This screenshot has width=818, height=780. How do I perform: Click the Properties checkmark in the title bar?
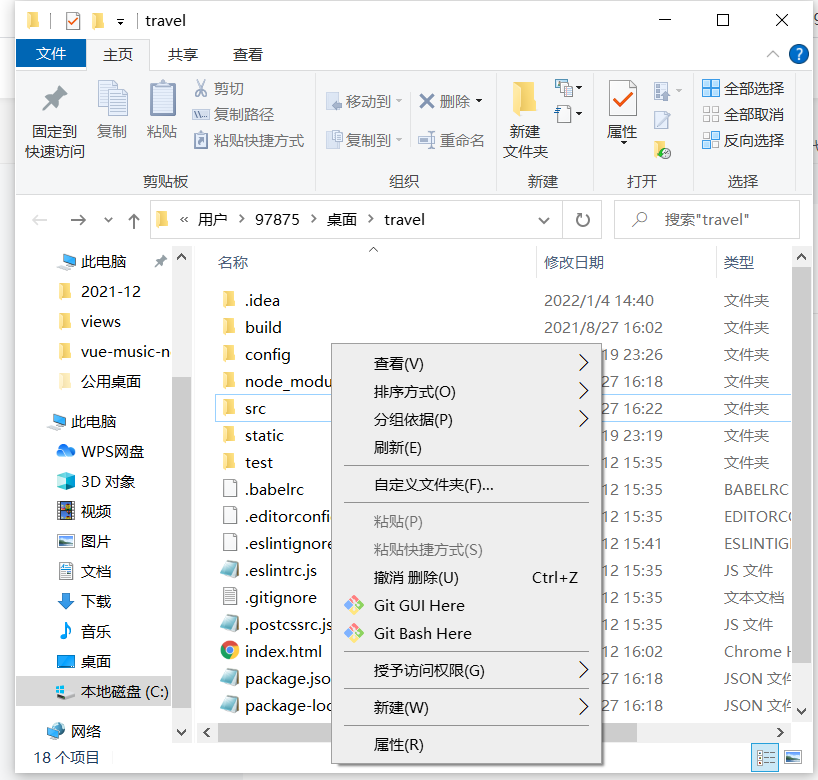[73, 21]
